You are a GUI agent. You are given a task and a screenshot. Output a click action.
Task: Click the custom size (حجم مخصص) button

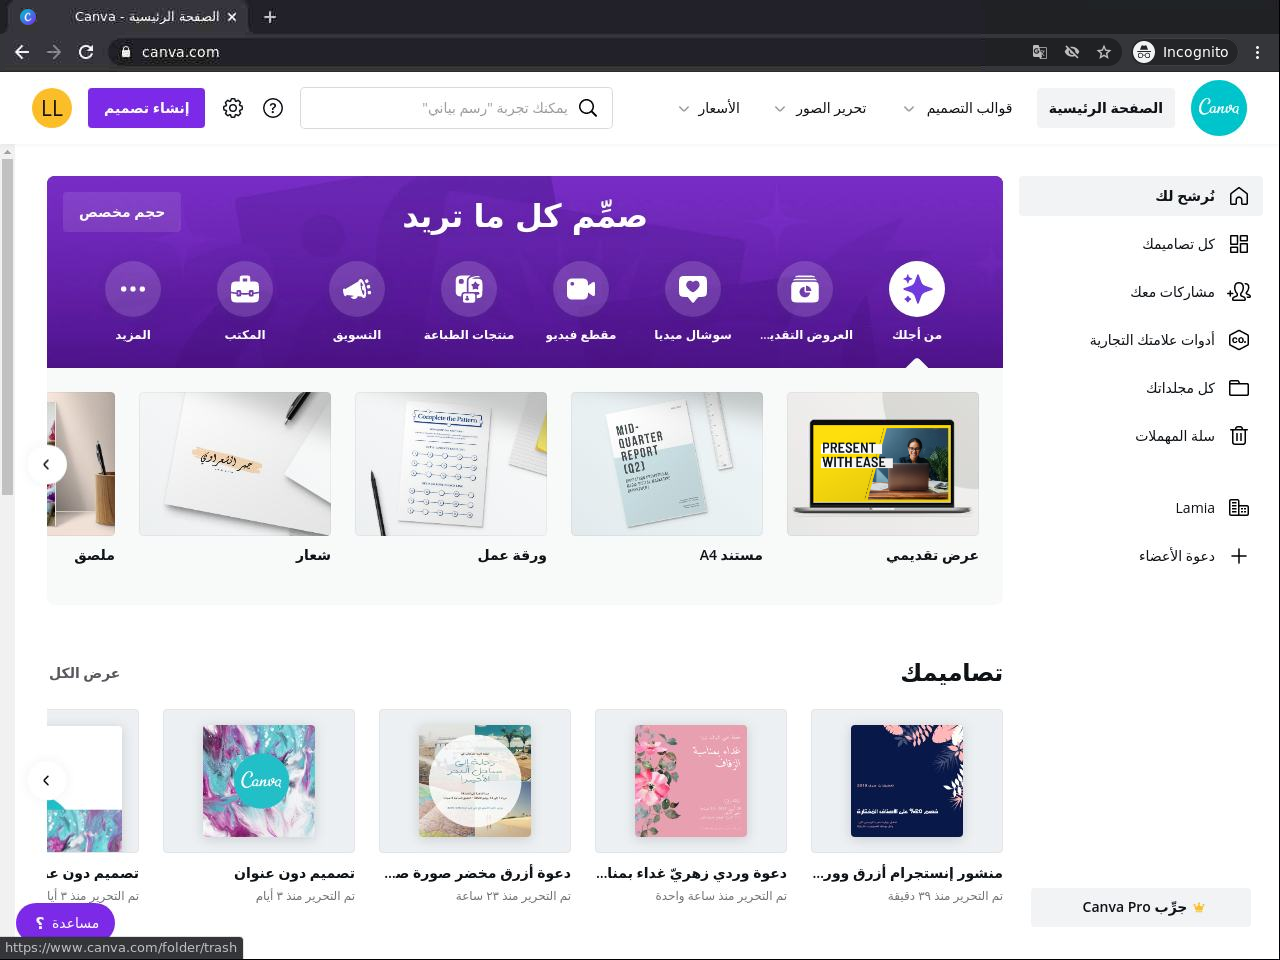[122, 212]
